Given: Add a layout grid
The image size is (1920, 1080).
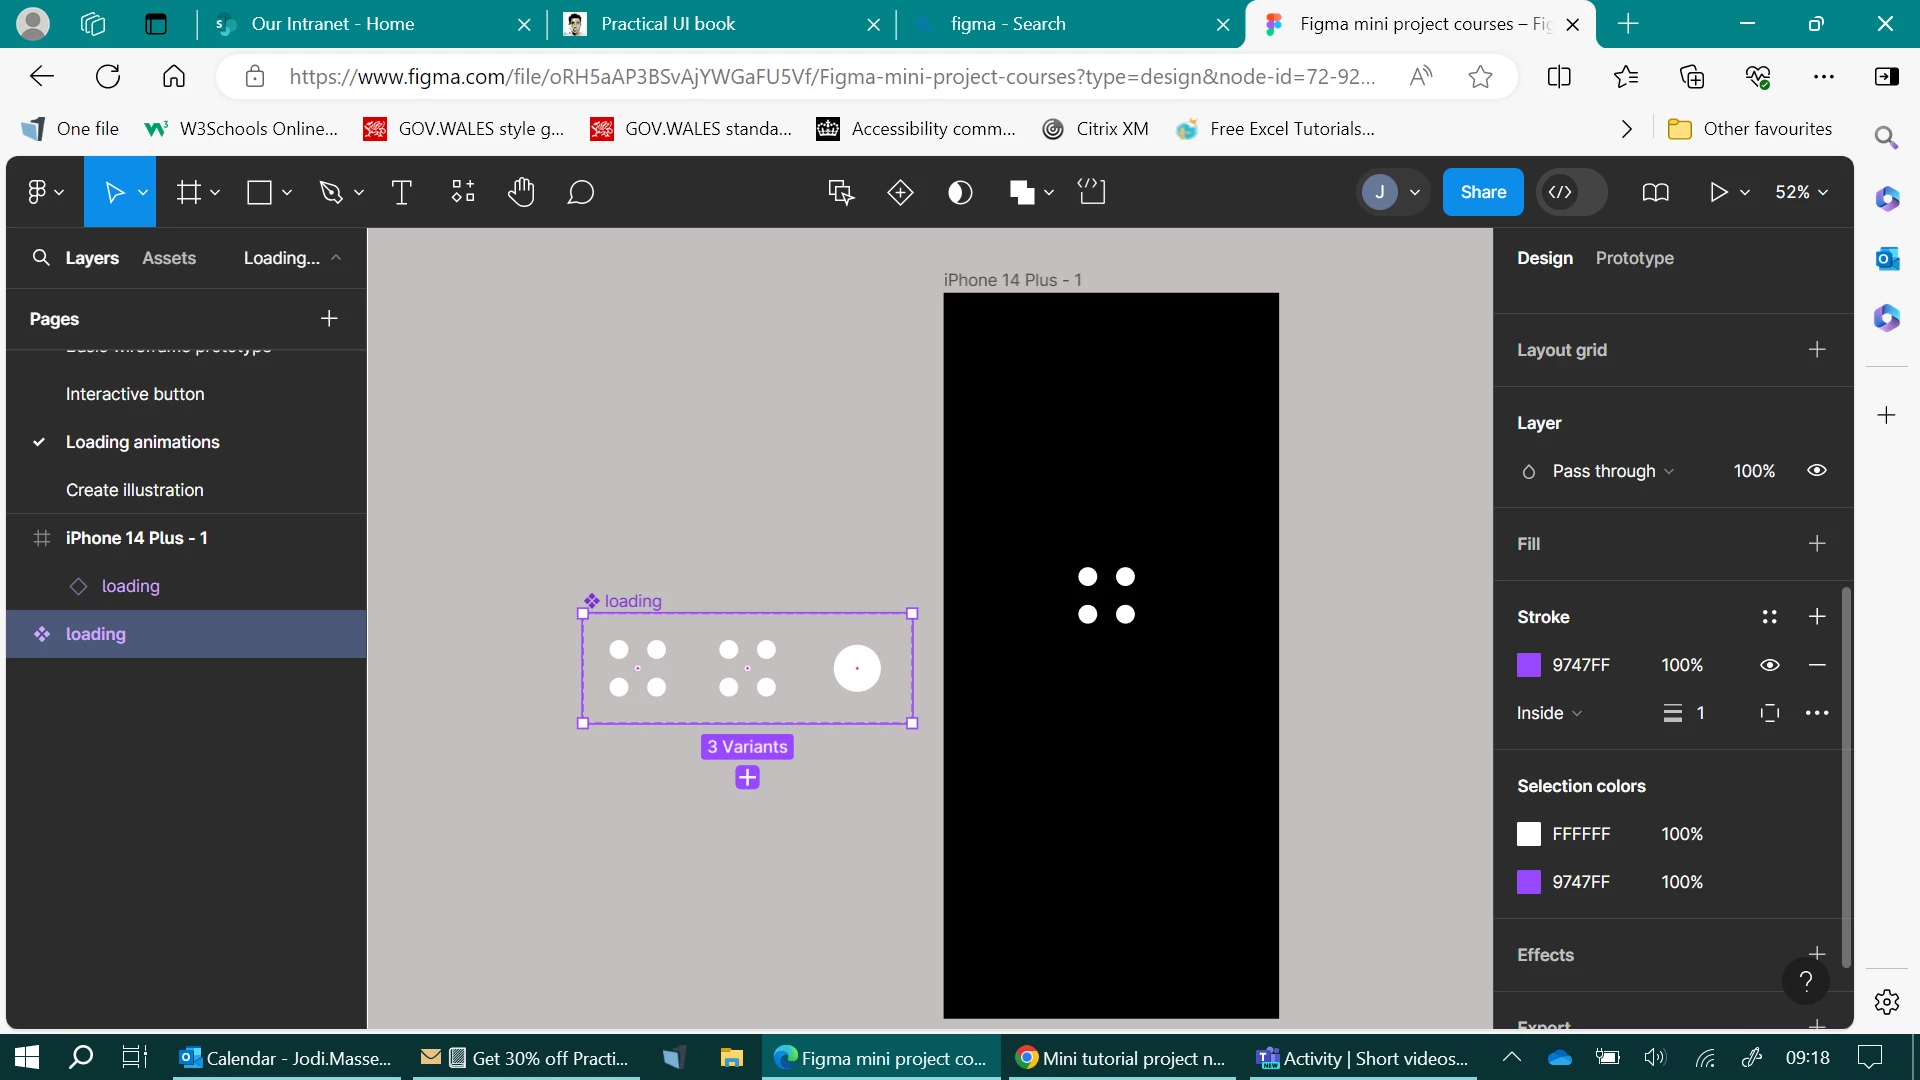Looking at the screenshot, I should click(x=1817, y=349).
